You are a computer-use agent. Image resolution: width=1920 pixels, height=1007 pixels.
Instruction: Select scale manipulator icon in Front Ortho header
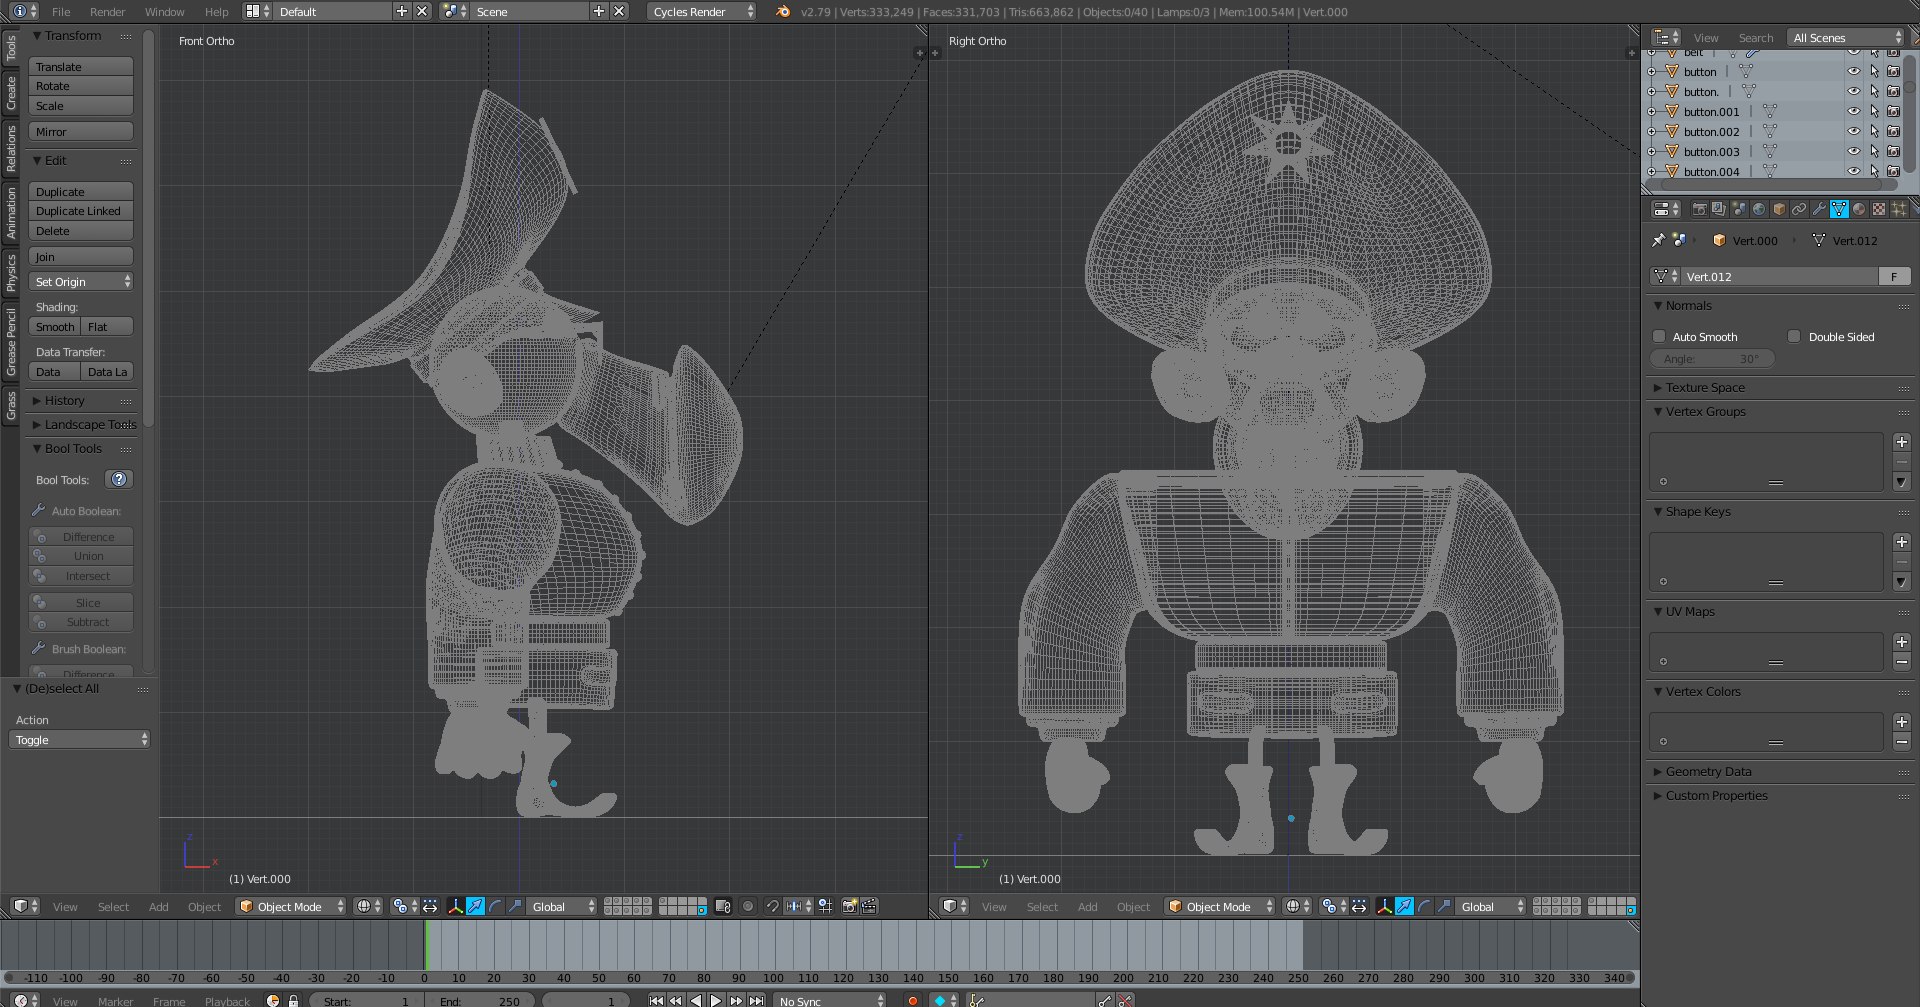(x=515, y=906)
